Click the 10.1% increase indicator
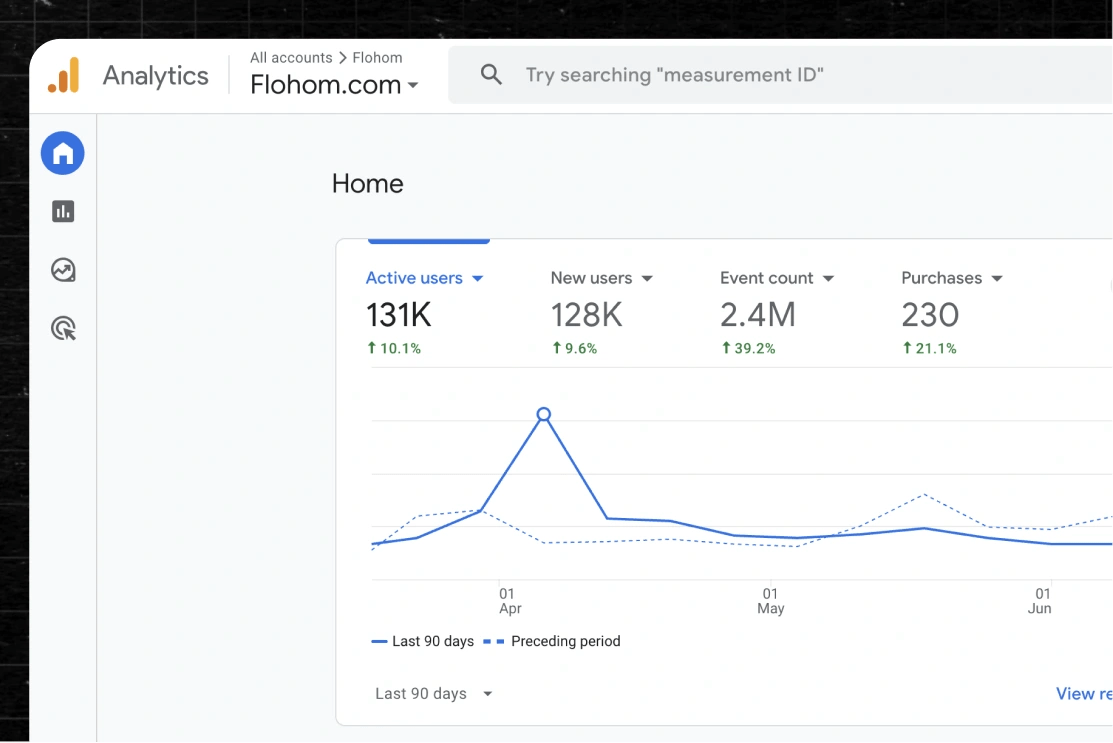 (394, 348)
